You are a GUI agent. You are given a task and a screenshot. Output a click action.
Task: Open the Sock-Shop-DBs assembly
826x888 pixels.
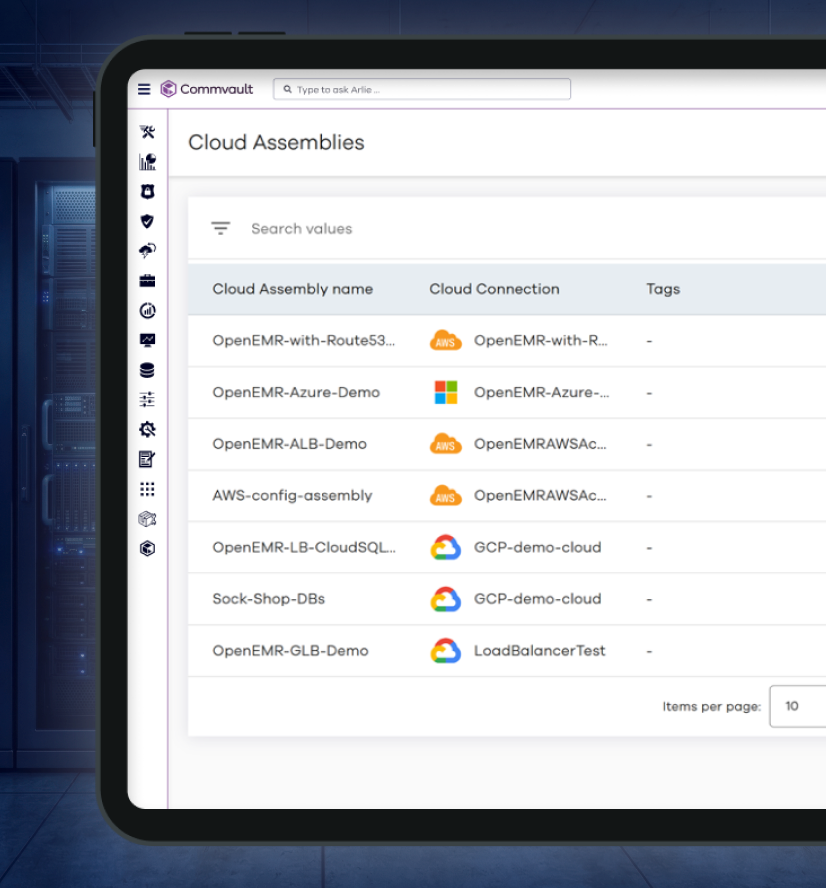(x=268, y=599)
